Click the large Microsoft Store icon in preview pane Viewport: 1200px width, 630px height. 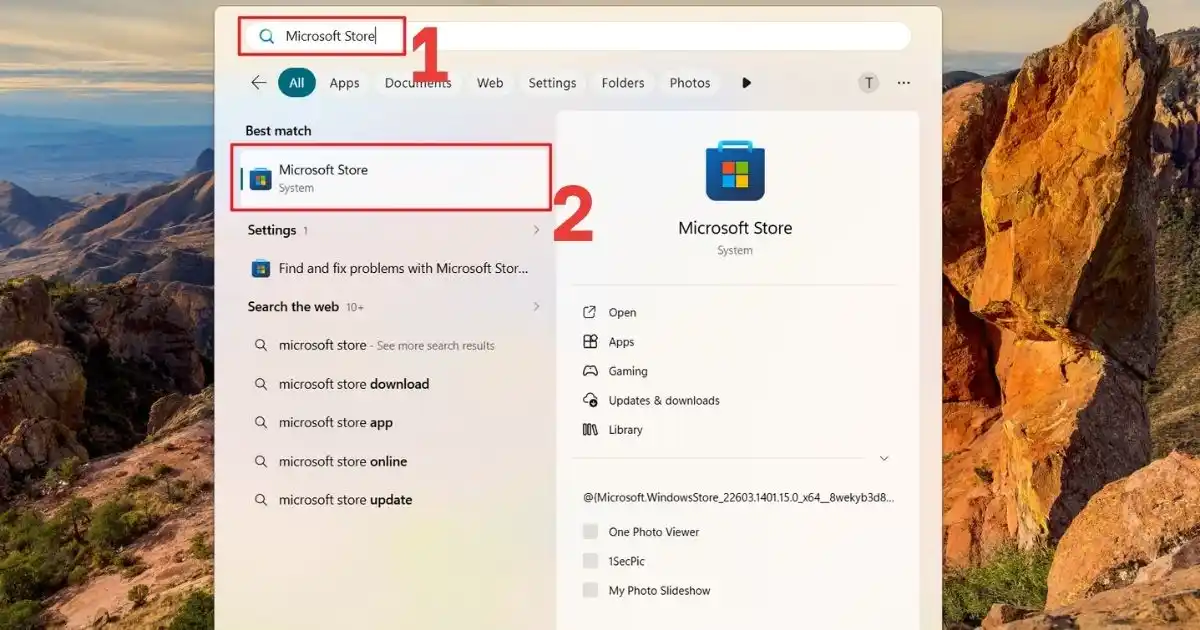[x=735, y=170]
